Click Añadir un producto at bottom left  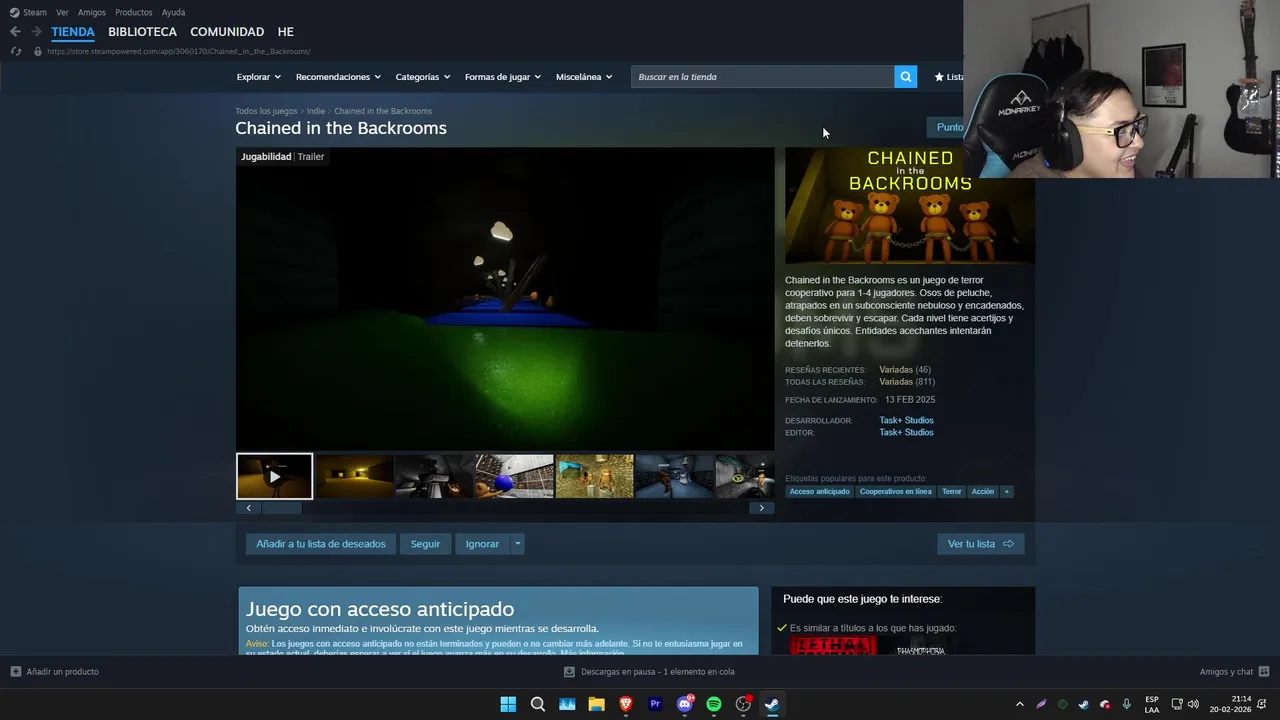click(55, 672)
